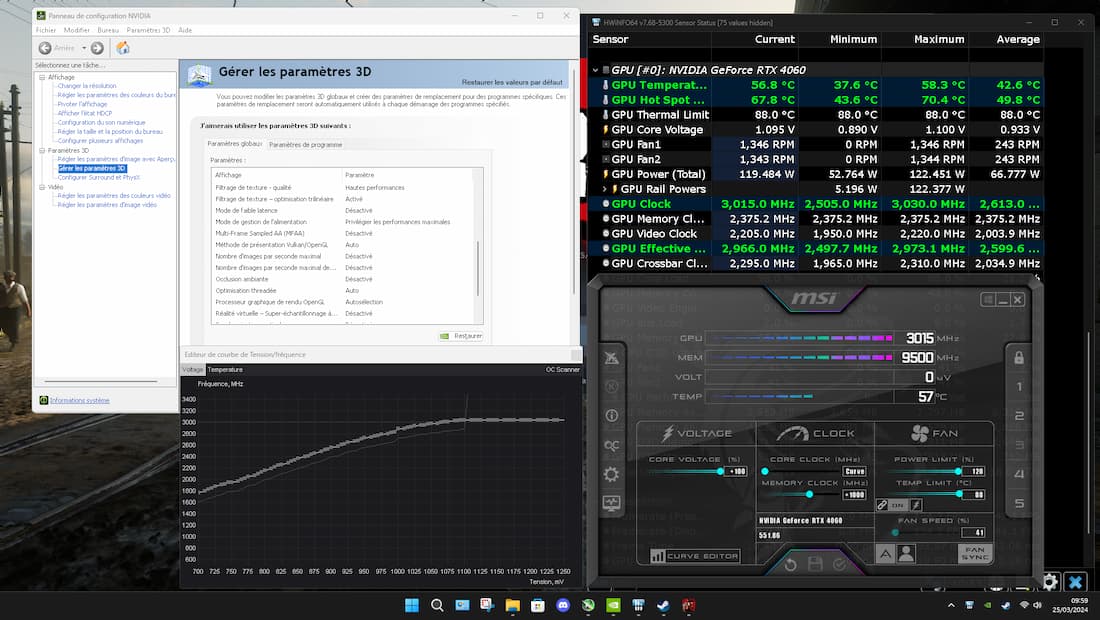Open back history dropdown arrow beside Arrière
Screen dimensions: 1100x620
[x=84, y=48]
